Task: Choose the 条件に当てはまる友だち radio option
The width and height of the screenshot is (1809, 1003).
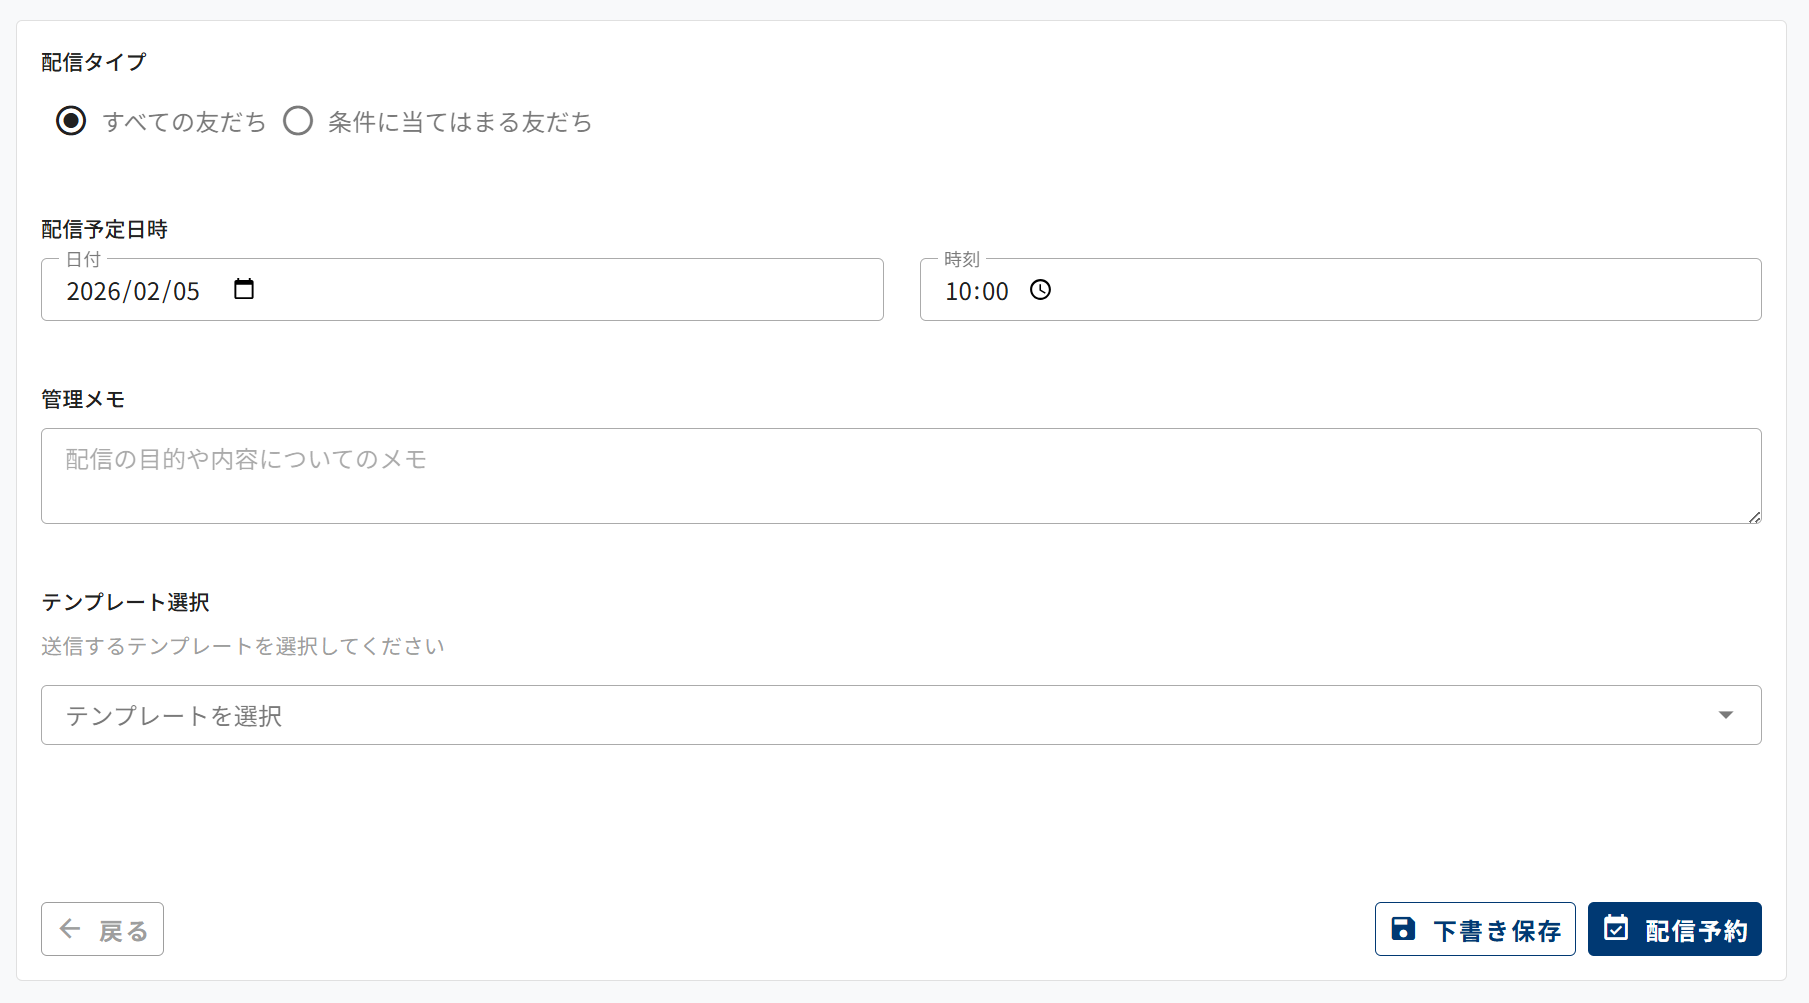Action: pyautogui.click(x=298, y=121)
